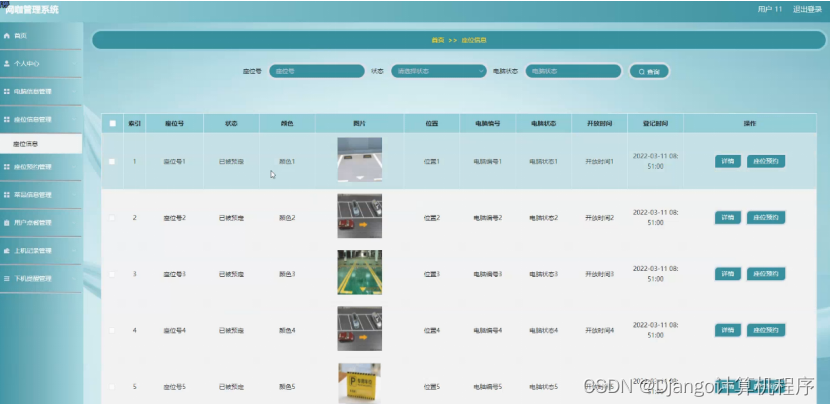Click the 电脑编号 column header

click(488, 123)
